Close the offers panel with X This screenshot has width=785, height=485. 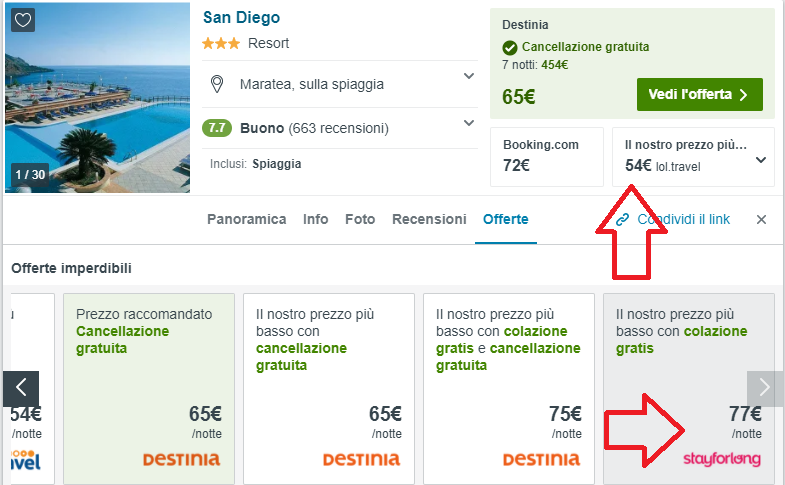pos(761,220)
